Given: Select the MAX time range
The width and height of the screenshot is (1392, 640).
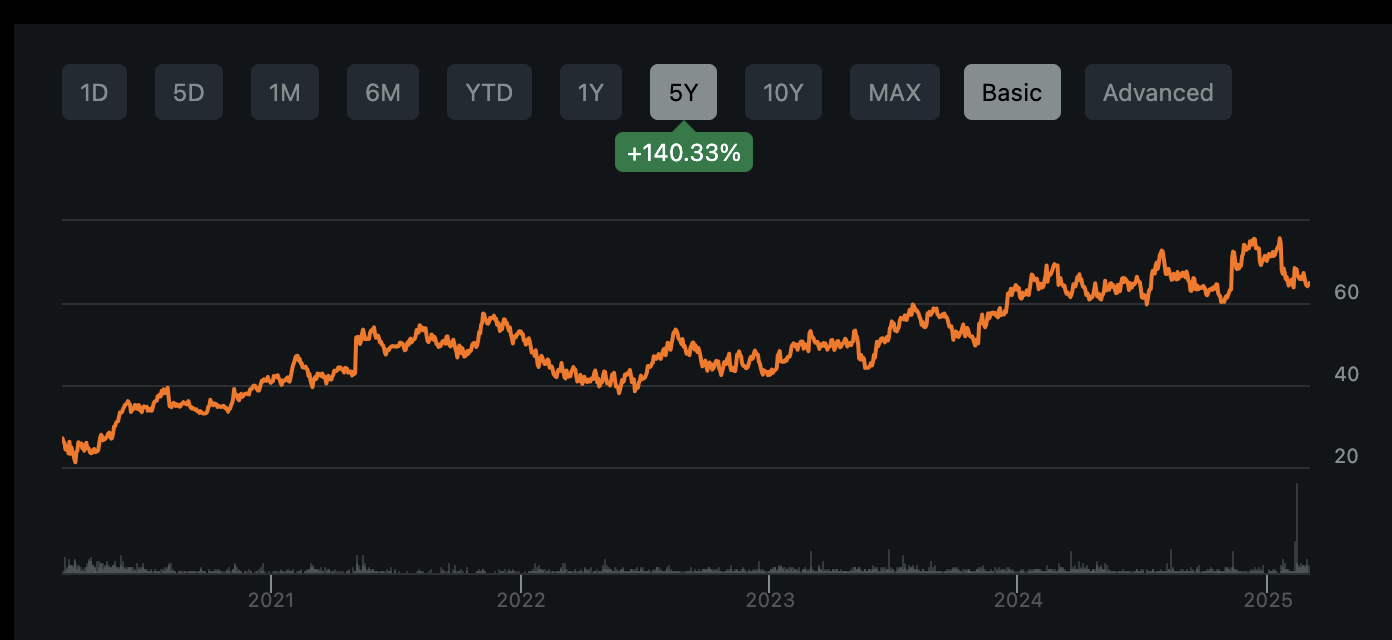Looking at the screenshot, I should point(894,91).
